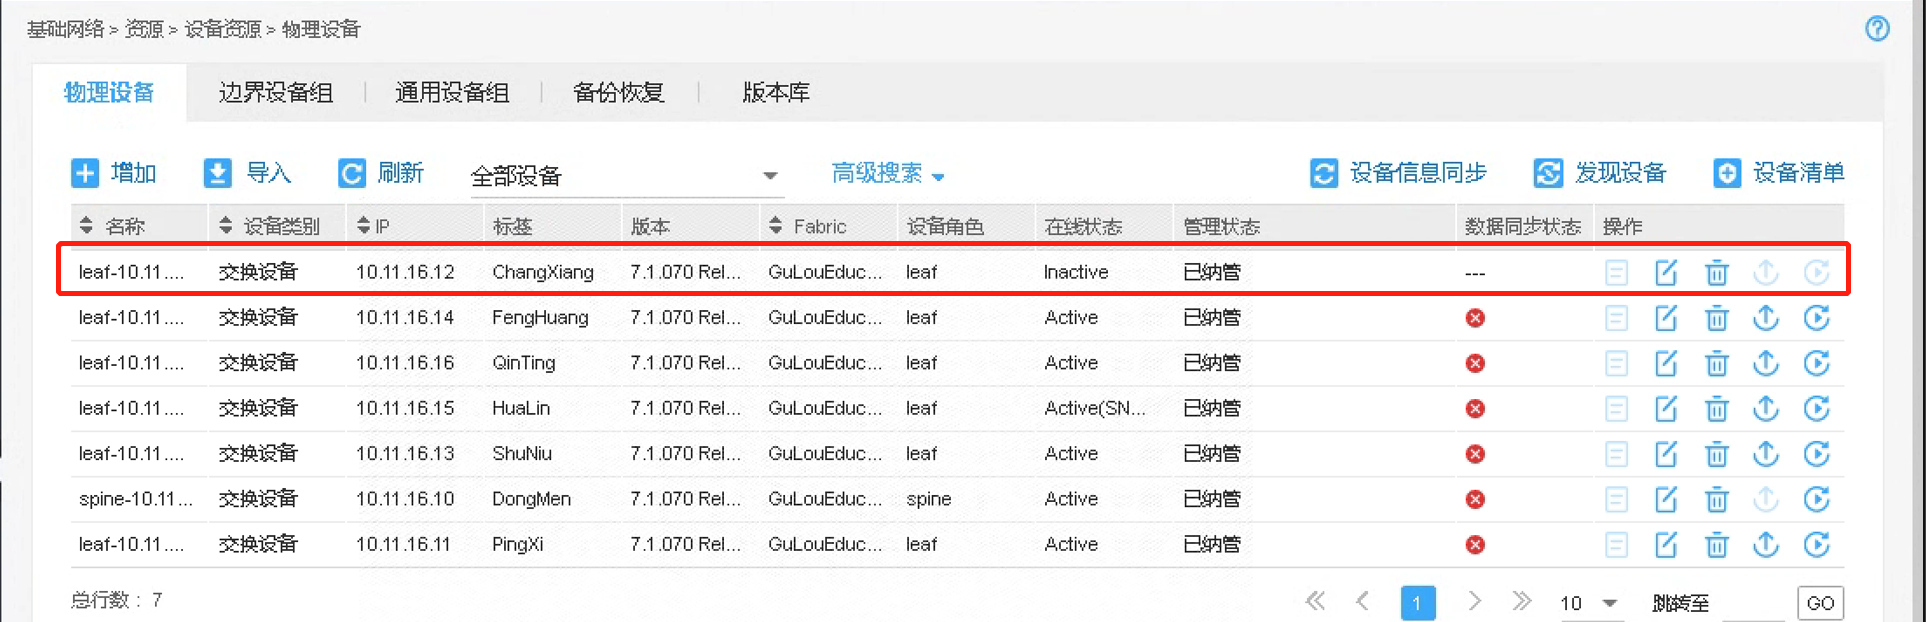1926x622 pixels.
Task: Click the GO pagination button
Action: point(1820,603)
